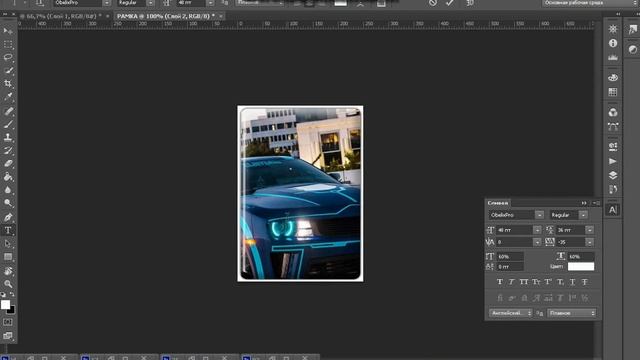Switch to the РАМКА document tab
This screenshot has height=360, width=640.
165,16
